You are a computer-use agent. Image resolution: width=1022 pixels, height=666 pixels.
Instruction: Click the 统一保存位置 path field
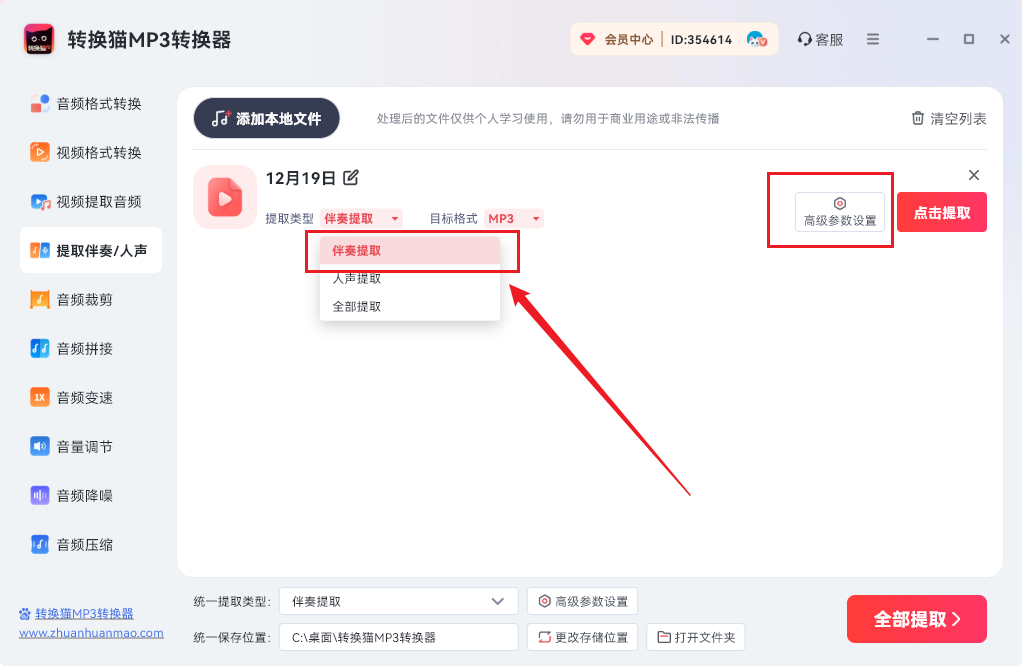(398, 637)
